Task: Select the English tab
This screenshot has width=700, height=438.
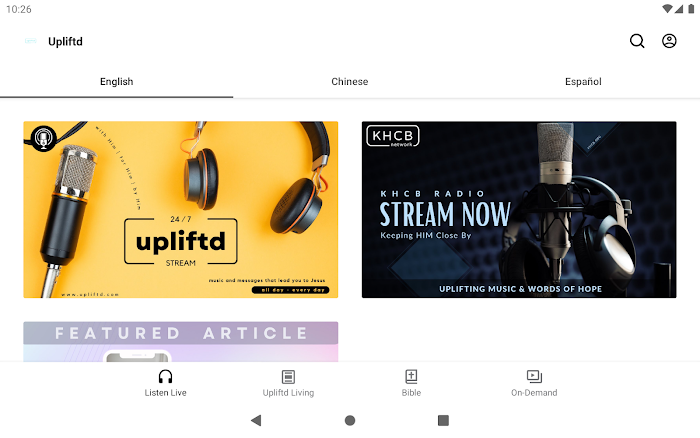Action: tap(117, 82)
